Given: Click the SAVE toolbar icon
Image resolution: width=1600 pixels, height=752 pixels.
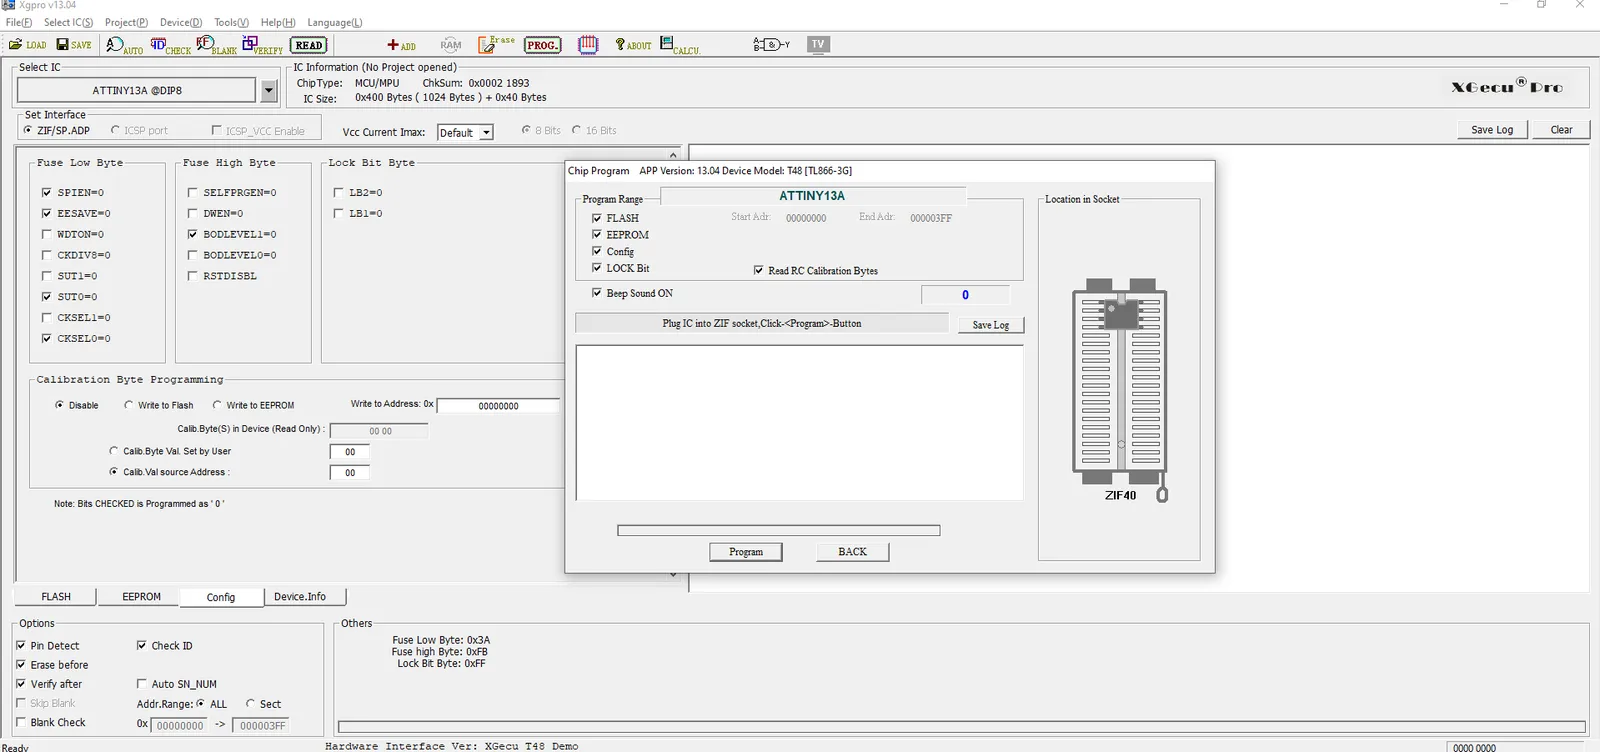Looking at the screenshot, I should 74,44.
